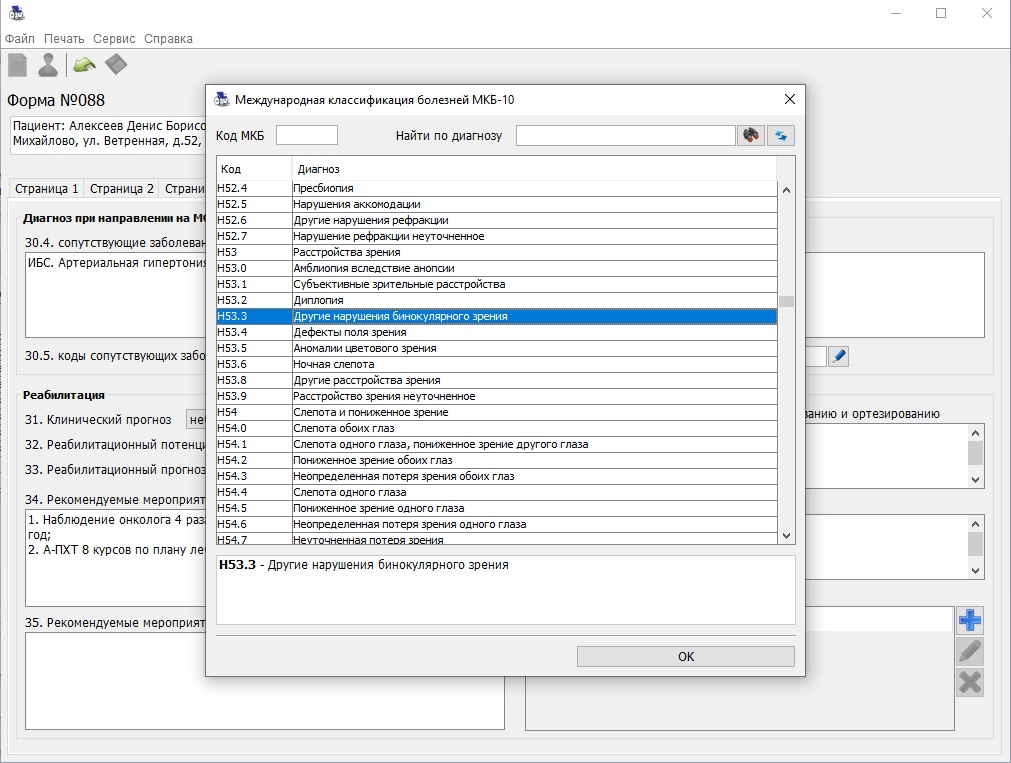
Task: Switch to the Страница 2 tab
Action: pos(122,188)
